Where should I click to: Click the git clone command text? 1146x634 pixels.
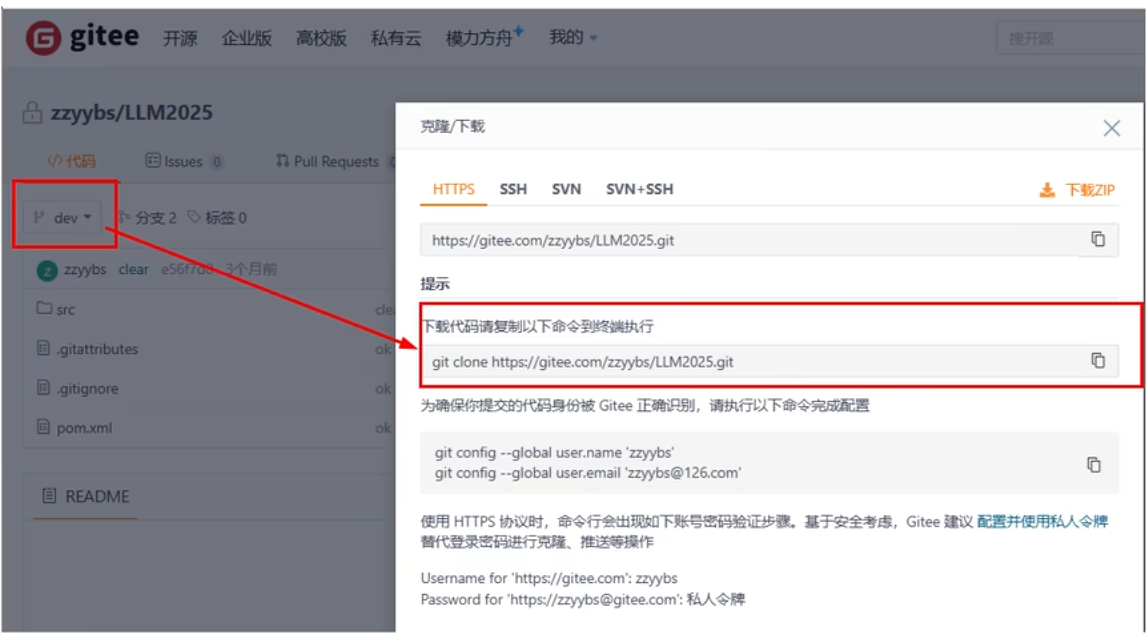pyautogui.click(x=583, y=361)
